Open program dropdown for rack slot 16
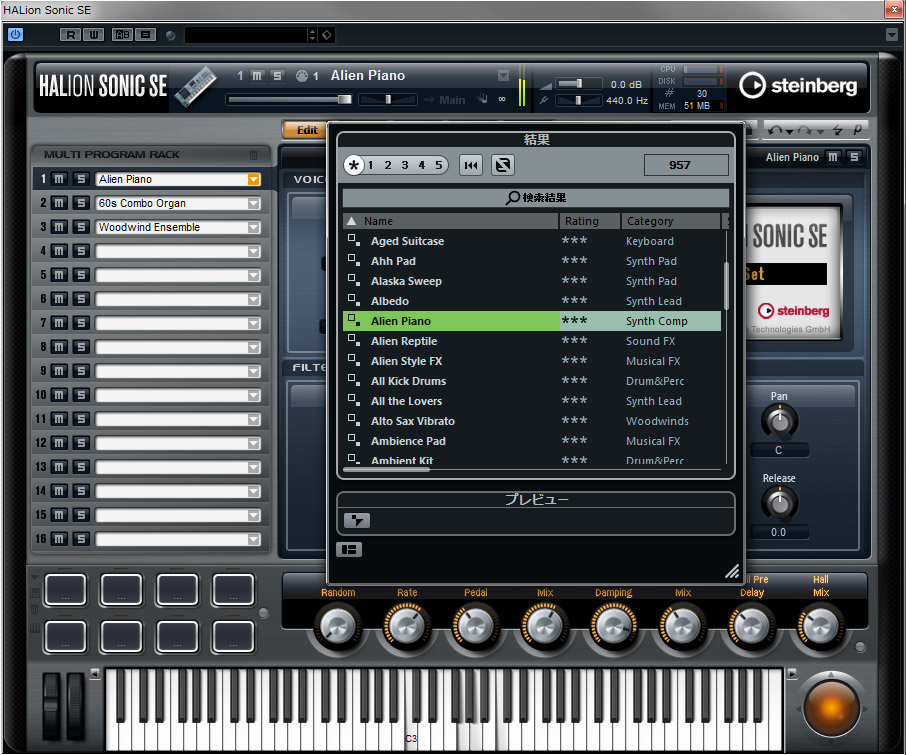This screenshot has width=906, height=755. coord(254,539)
